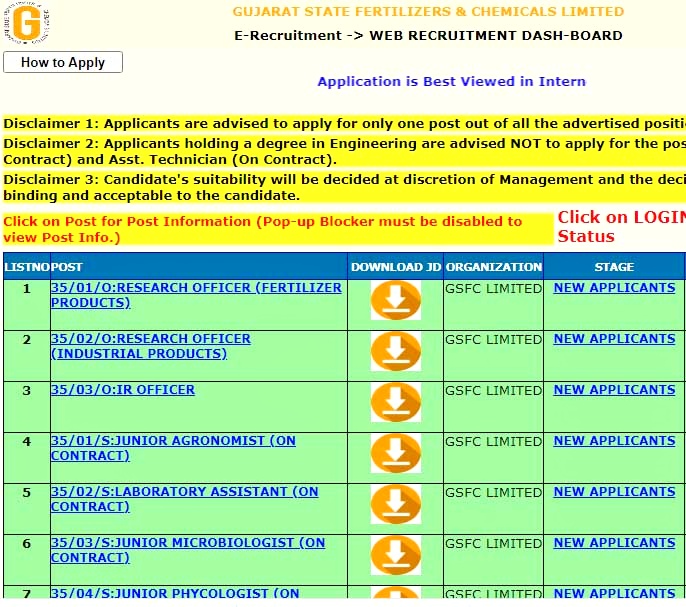Click New Applicants for Research Officer (Fertilizer Products)

tap(614, 288)
